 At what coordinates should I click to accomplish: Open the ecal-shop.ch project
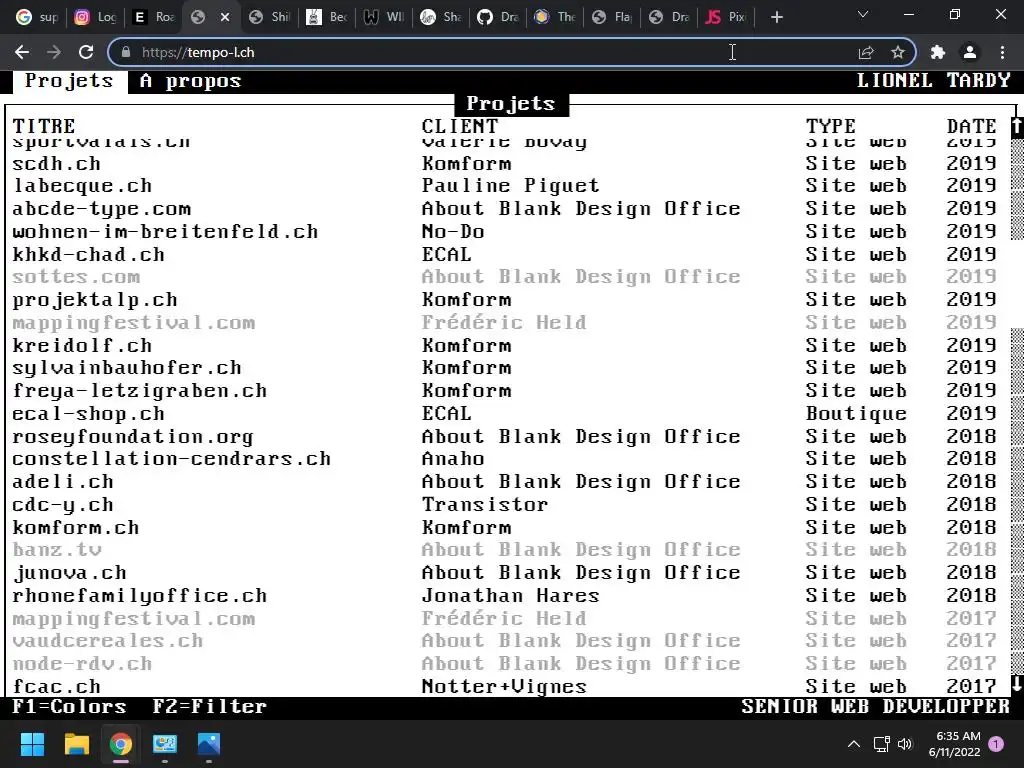89,414
